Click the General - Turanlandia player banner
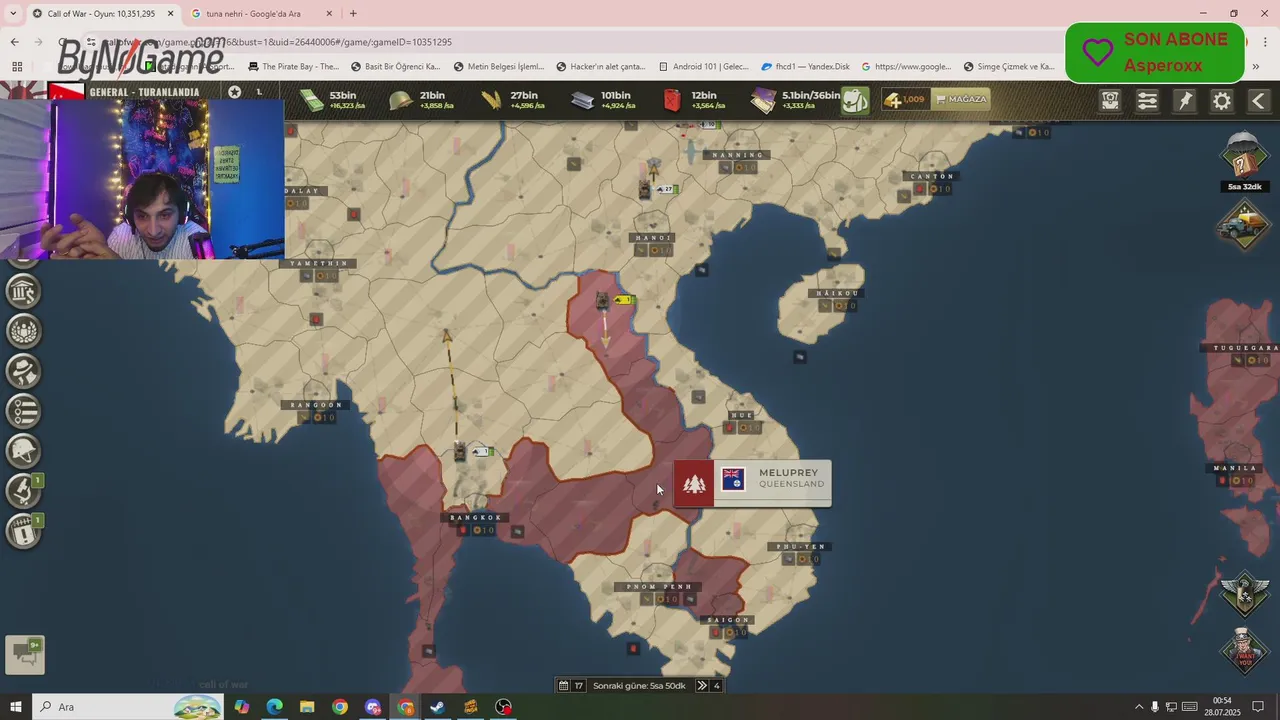This screenshot has height=720, width=1280. click(144, 92)
